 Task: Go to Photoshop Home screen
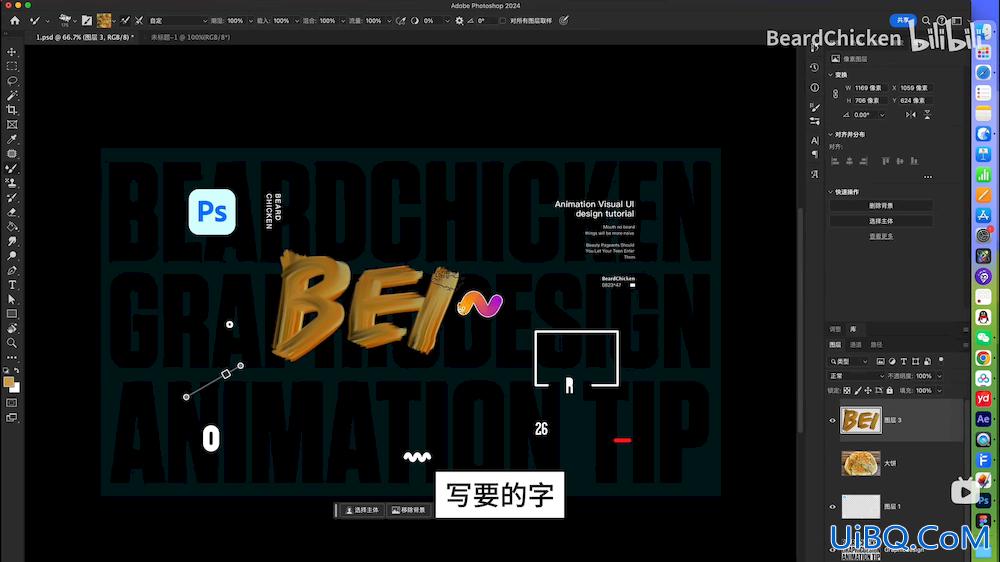(x=15, y=20)
